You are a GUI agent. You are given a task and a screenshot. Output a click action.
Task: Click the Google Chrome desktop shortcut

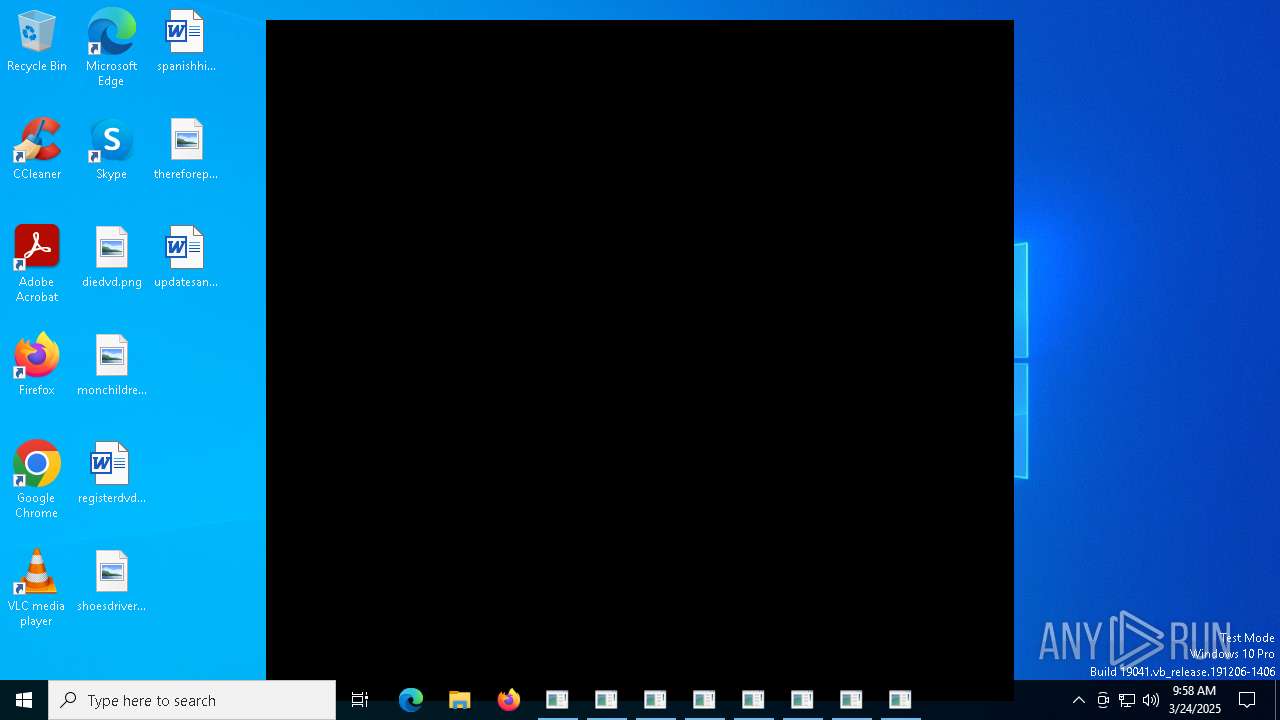pos(37,480)
